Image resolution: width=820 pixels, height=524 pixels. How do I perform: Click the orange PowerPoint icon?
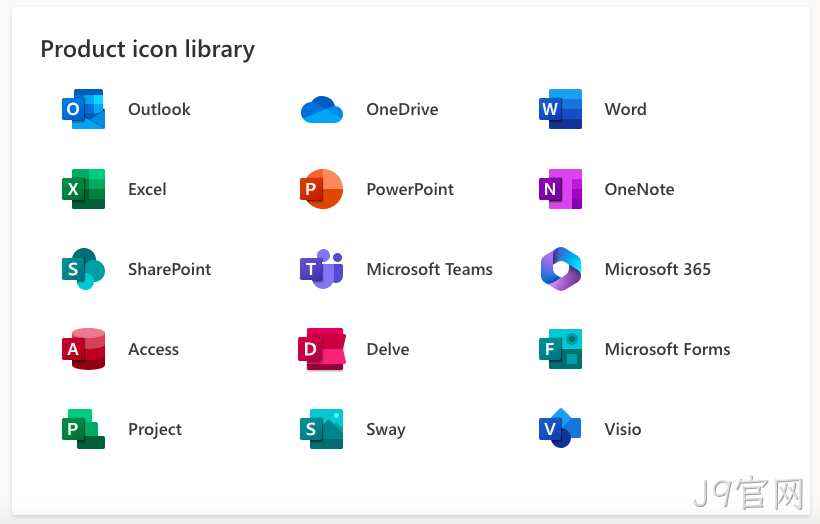[x=321, y=189]
